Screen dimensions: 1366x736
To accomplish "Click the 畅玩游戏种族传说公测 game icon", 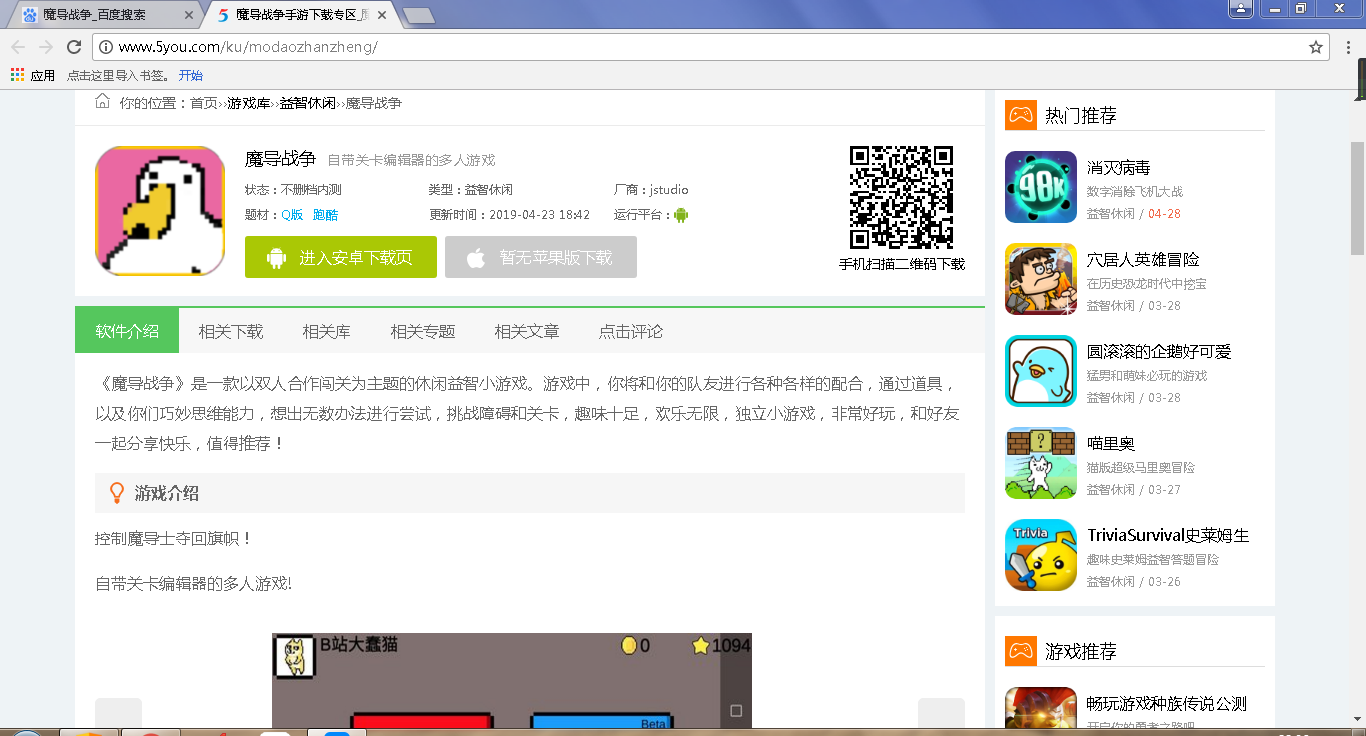I will click(x=1041, y=707).
